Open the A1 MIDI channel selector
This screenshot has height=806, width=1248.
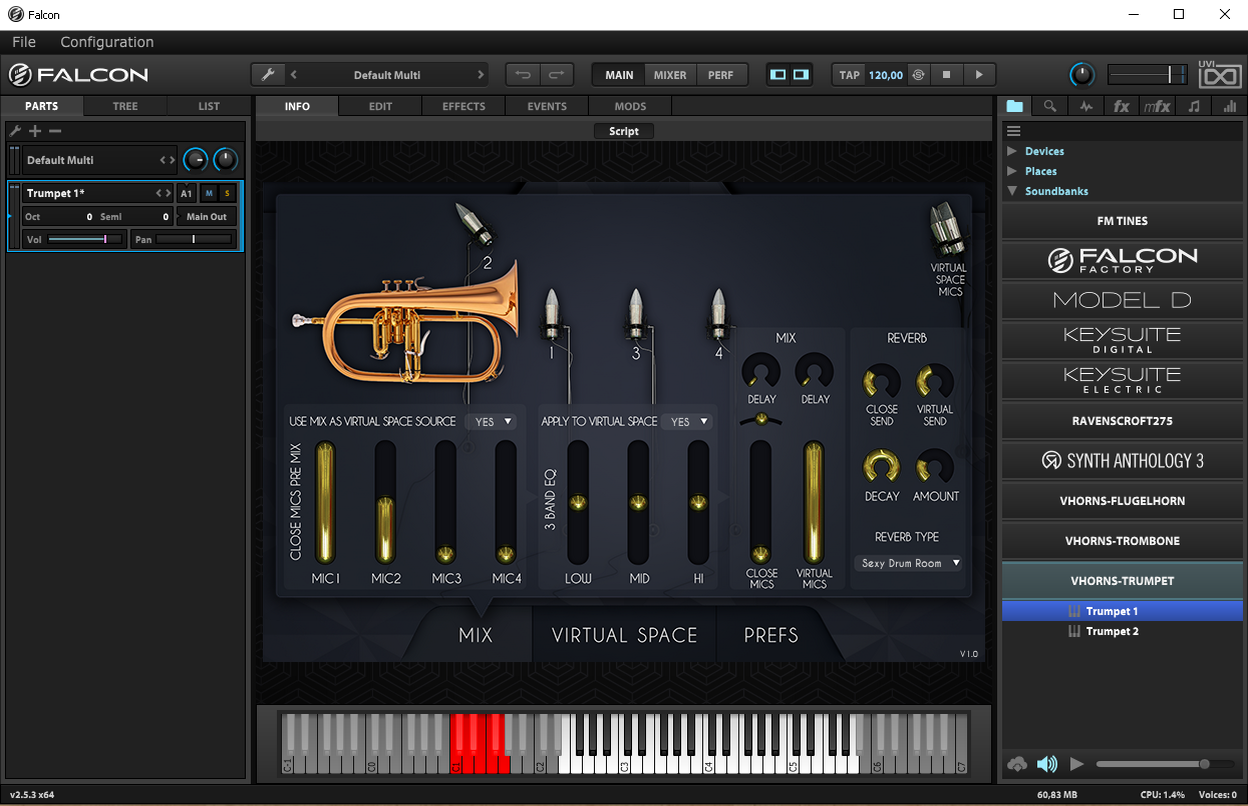pyautogui.click(x=186, y=193)
